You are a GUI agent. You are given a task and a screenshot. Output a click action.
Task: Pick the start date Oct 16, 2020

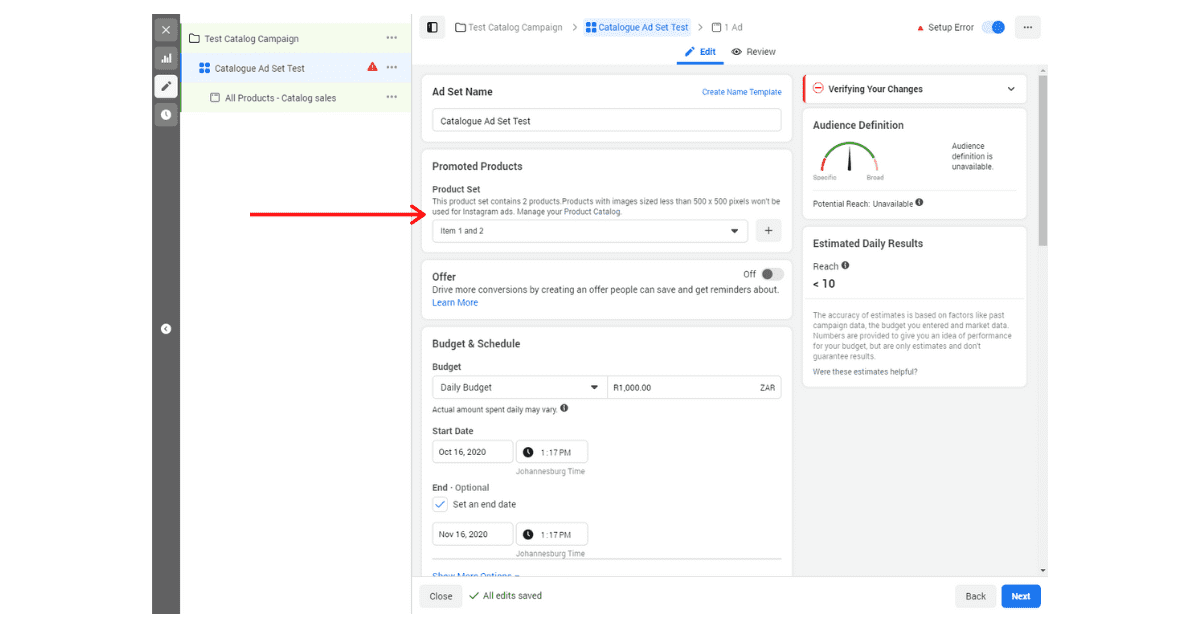(x=472, y=452)
